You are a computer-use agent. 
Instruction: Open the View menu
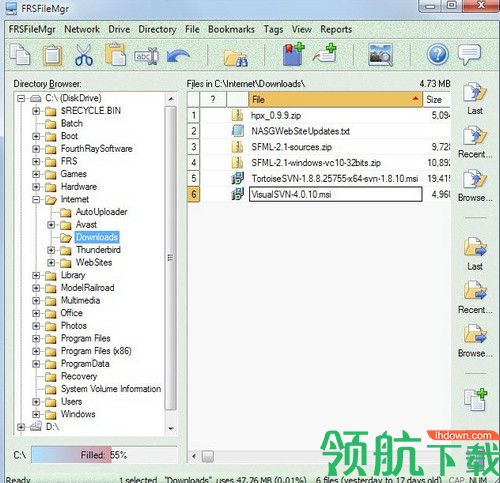[x=302, y=29]
